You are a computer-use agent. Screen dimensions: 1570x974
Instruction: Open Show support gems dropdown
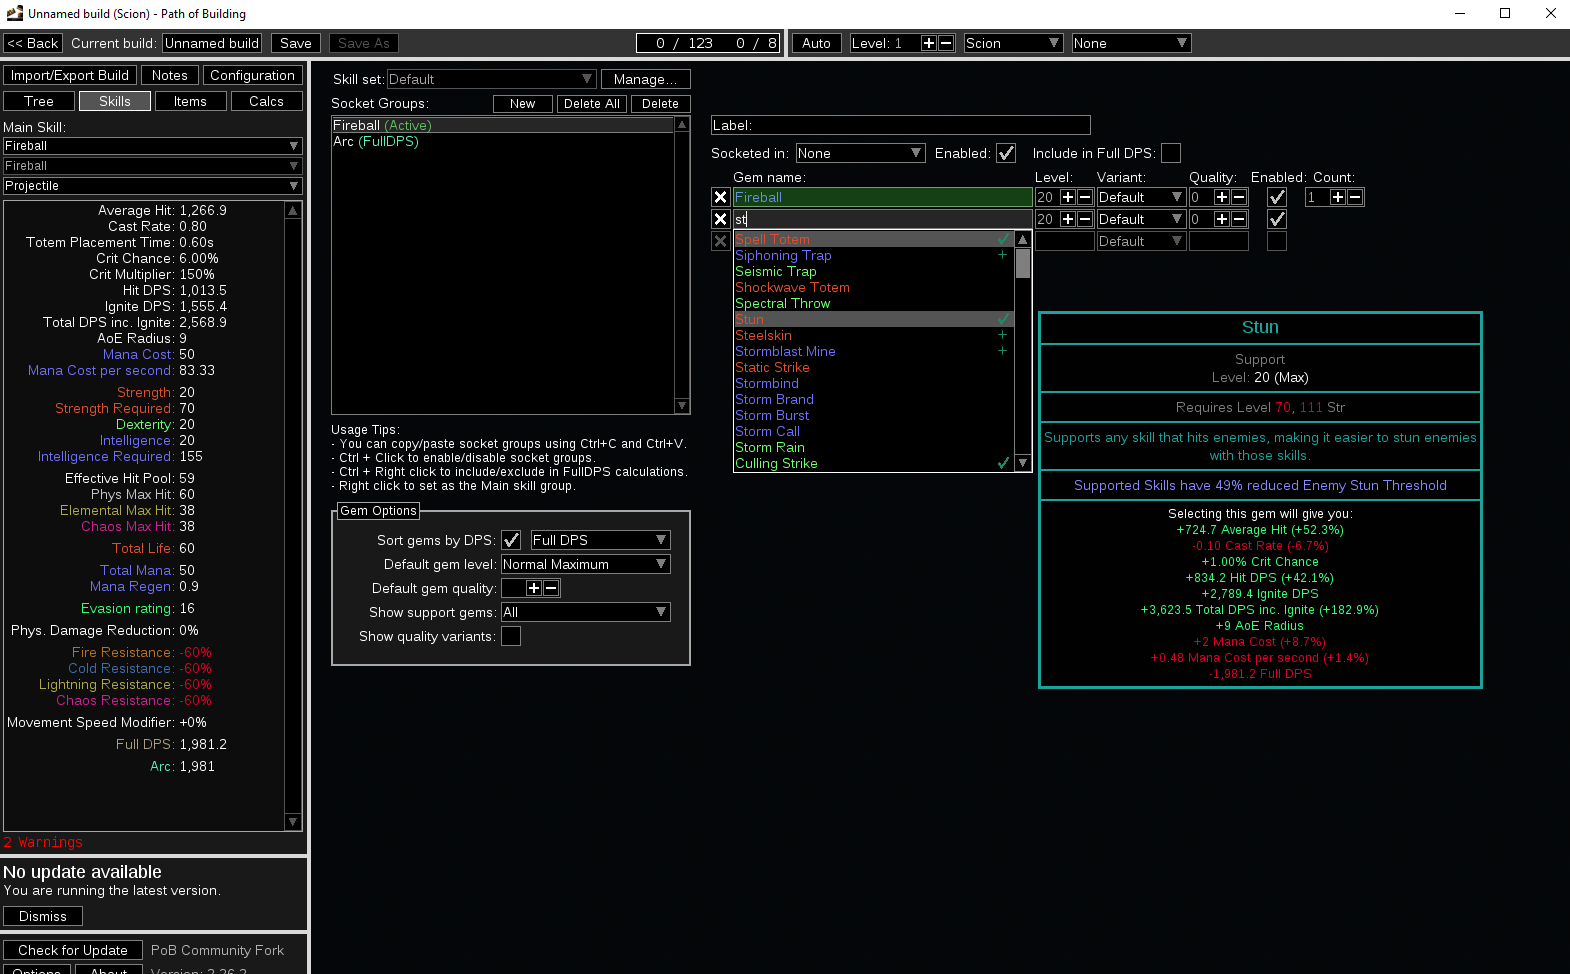(585, 612)
